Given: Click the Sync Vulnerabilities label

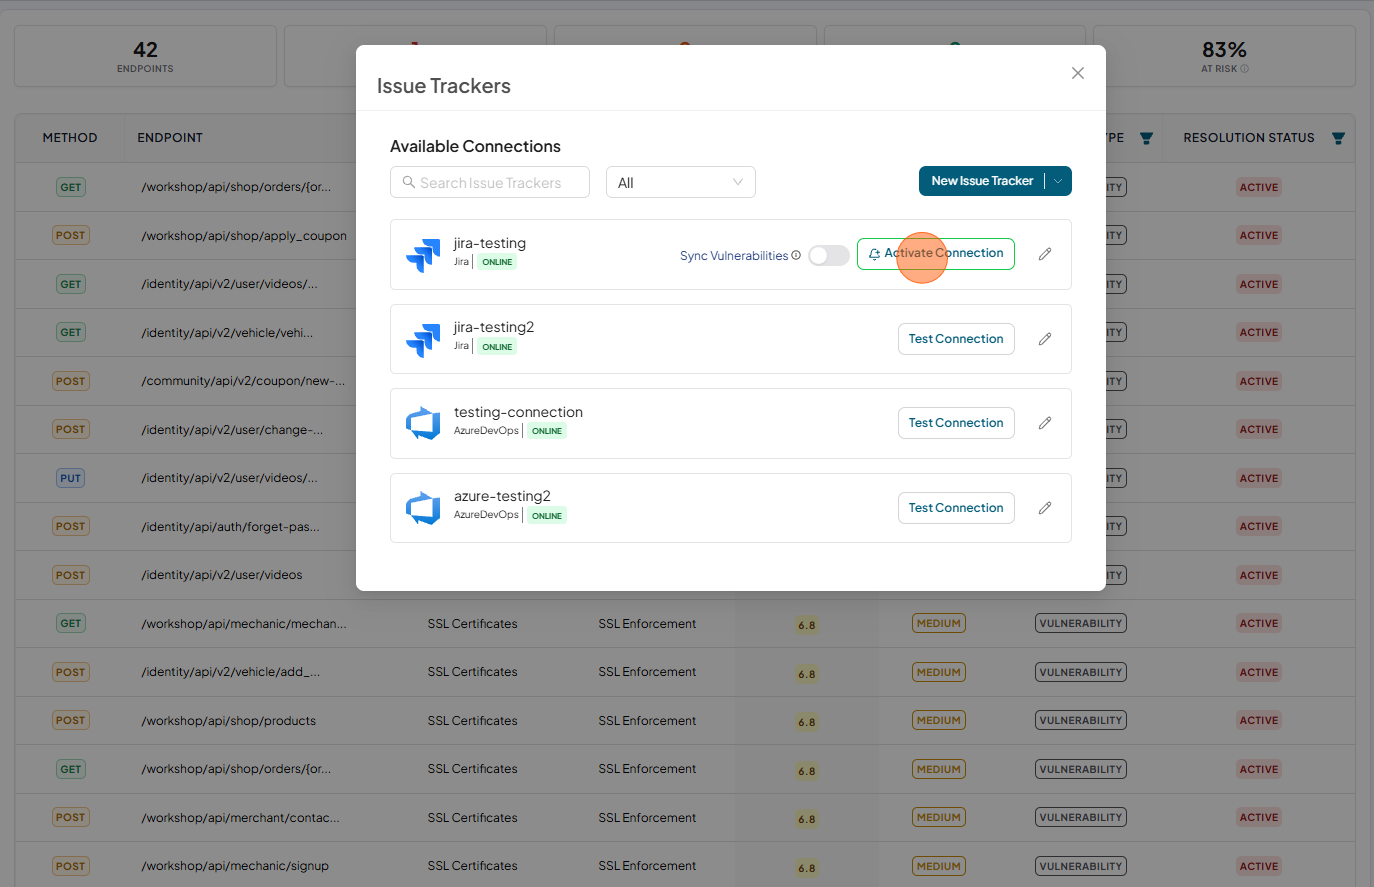Looking at the screenshot, I should pos(734,256).
